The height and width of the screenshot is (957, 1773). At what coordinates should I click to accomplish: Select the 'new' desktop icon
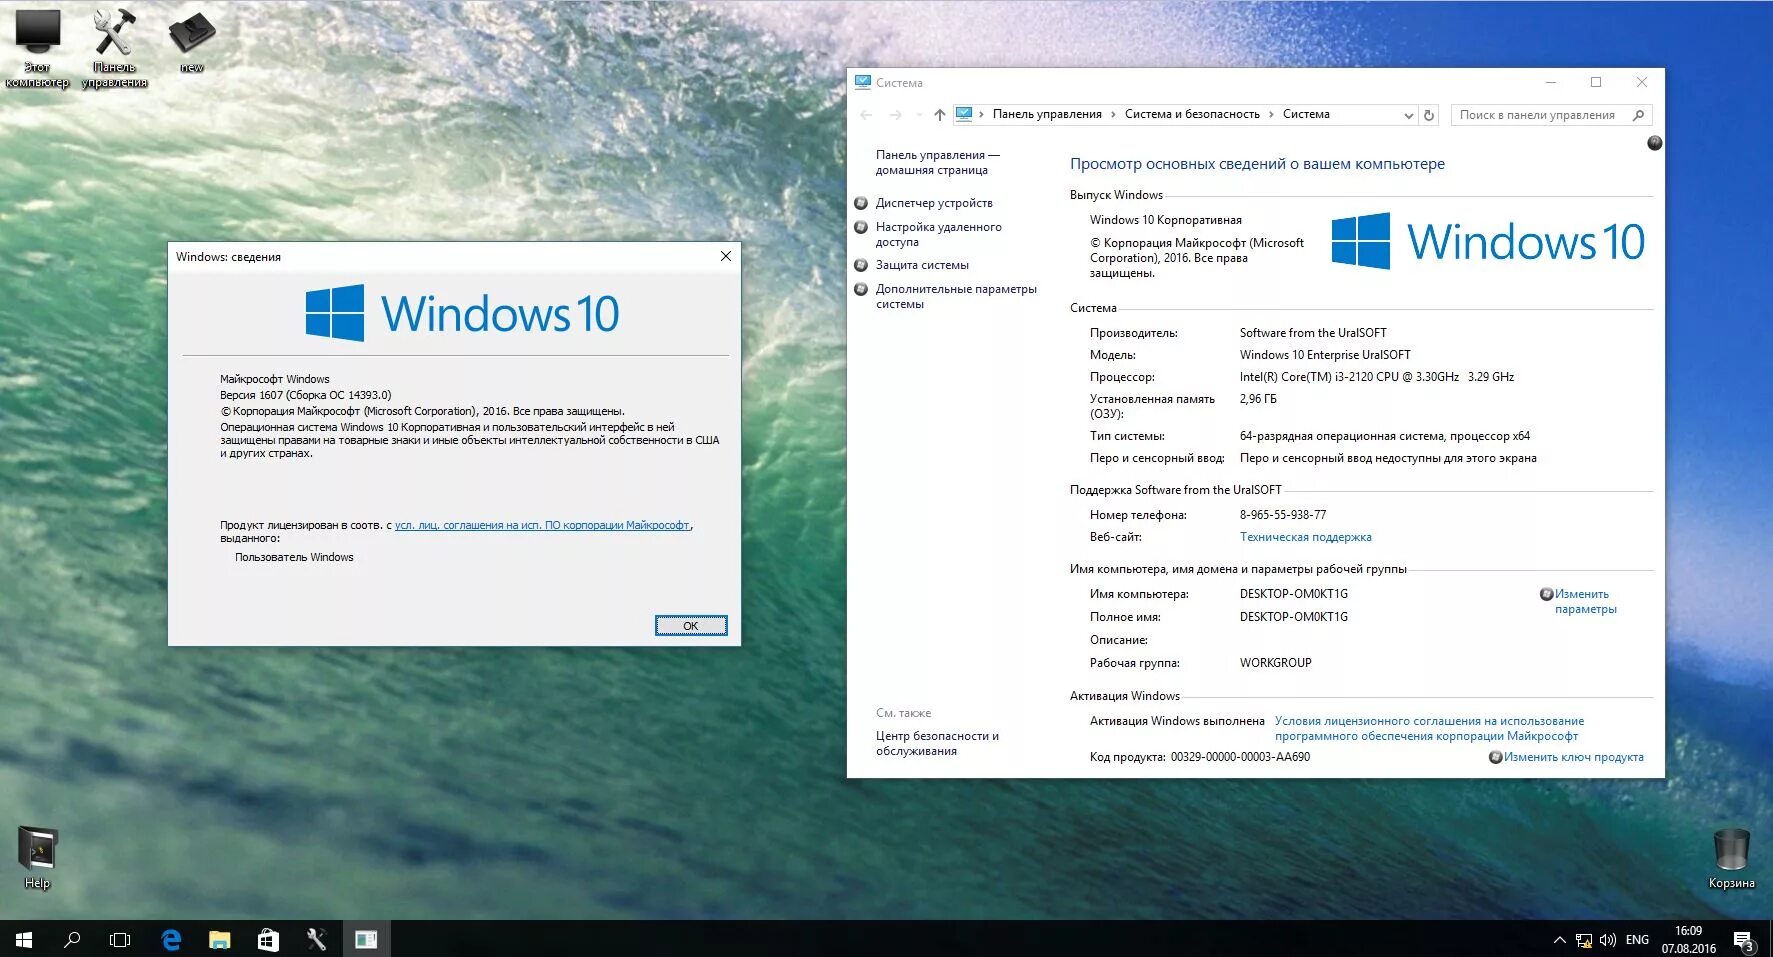click(192, 41)
